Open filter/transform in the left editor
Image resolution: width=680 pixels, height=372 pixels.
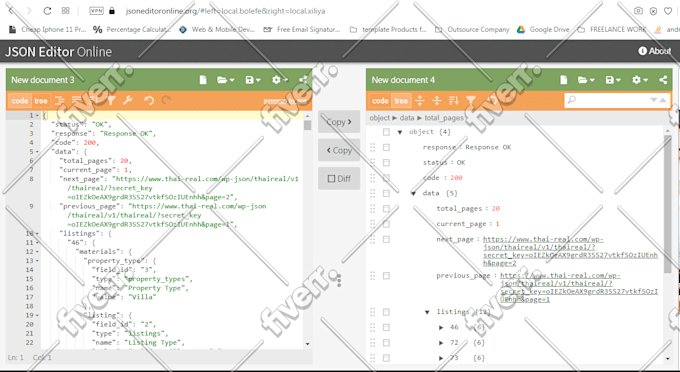[x=111, y=101]
